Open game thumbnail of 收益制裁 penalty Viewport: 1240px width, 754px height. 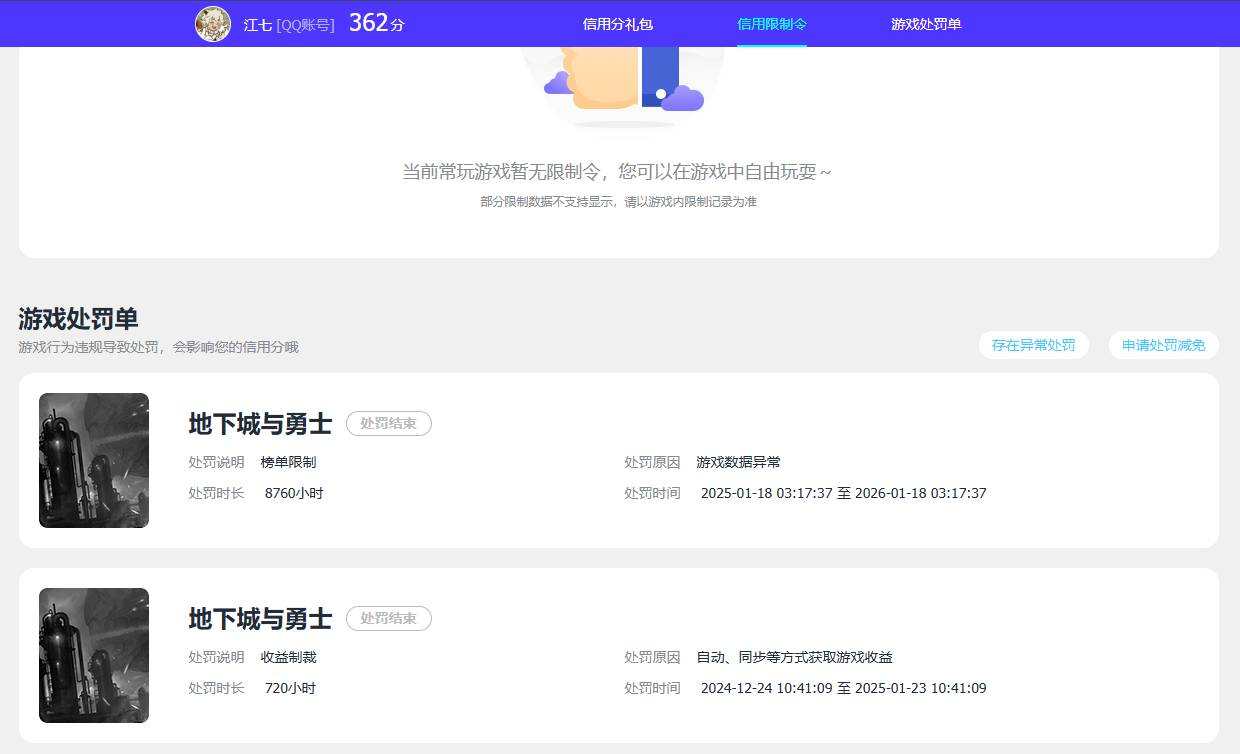[94, 655]
